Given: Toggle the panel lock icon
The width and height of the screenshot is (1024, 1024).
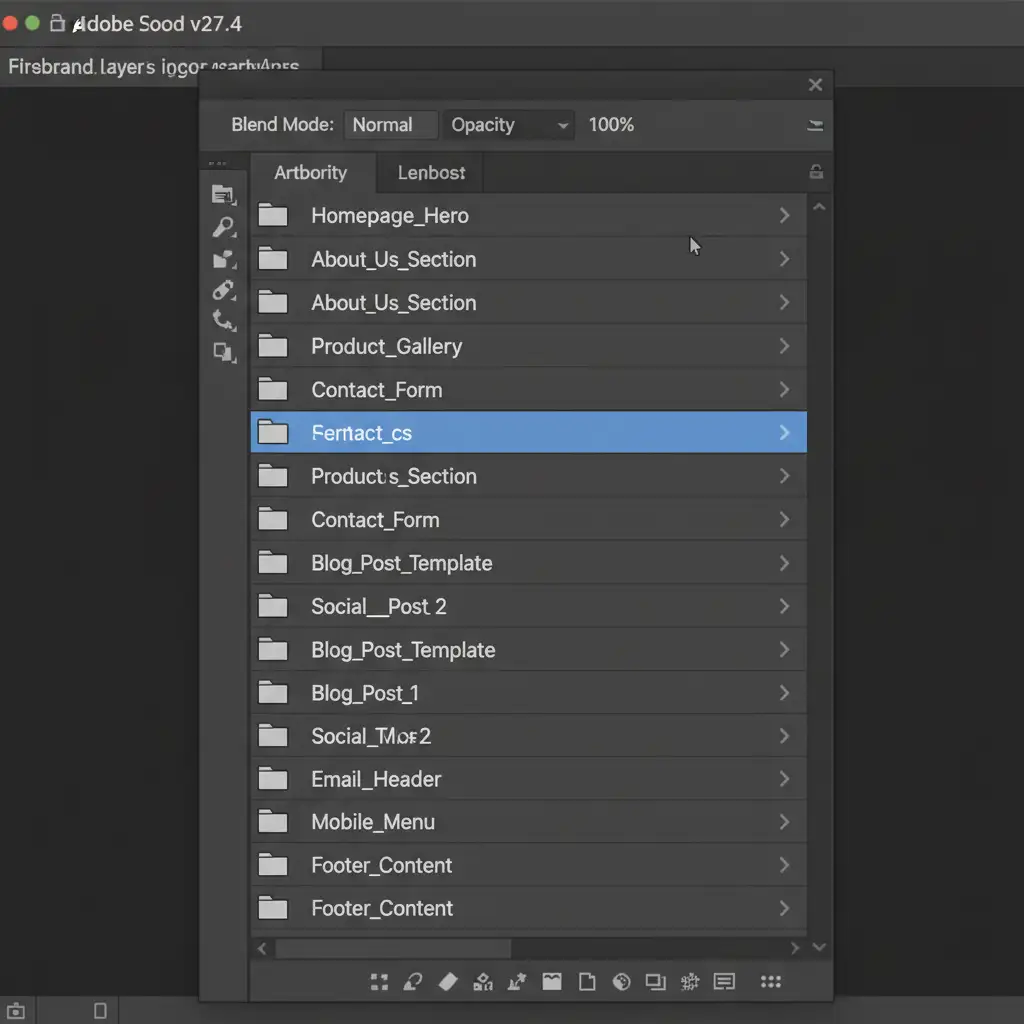Looking at the screenshot, I should pos(816,172).
